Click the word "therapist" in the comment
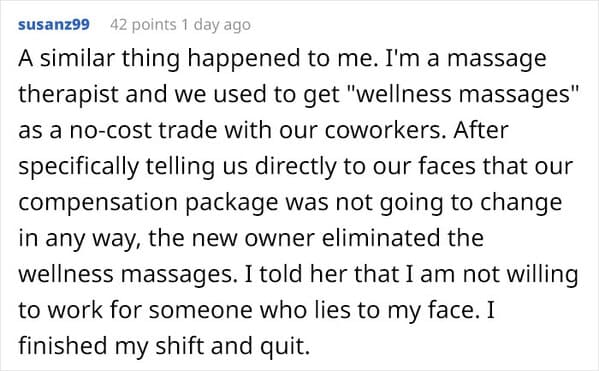The height and width of the screenshot is (371, 599). point(69,95)
